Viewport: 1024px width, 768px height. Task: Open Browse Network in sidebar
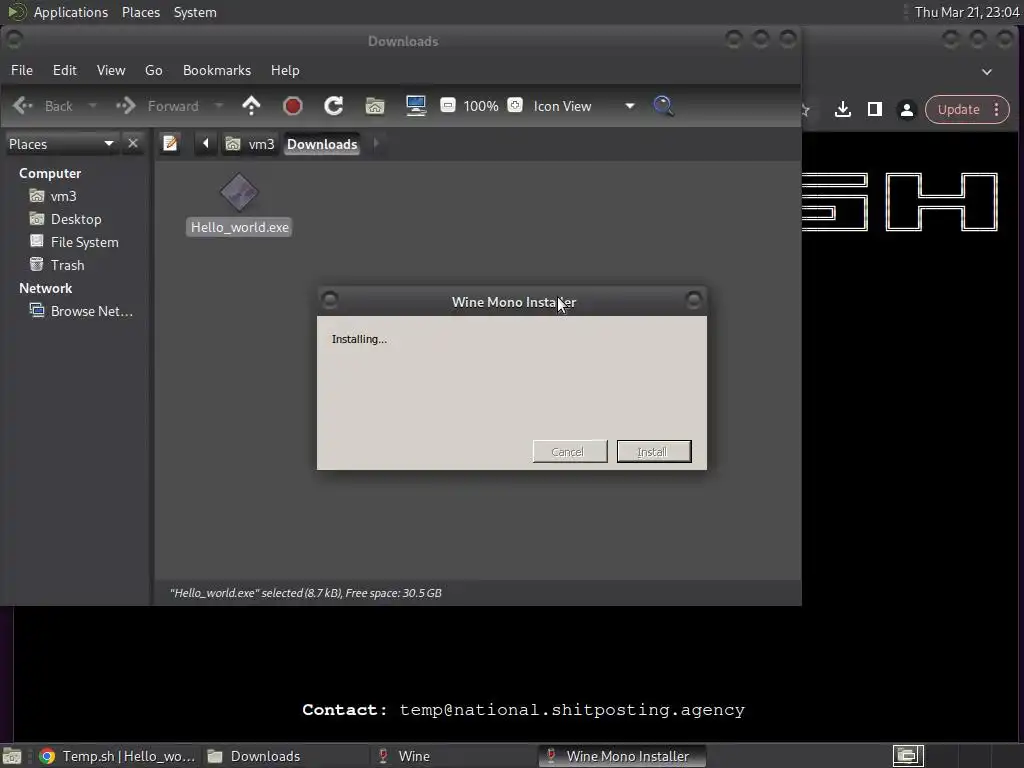tap(81, 311)
